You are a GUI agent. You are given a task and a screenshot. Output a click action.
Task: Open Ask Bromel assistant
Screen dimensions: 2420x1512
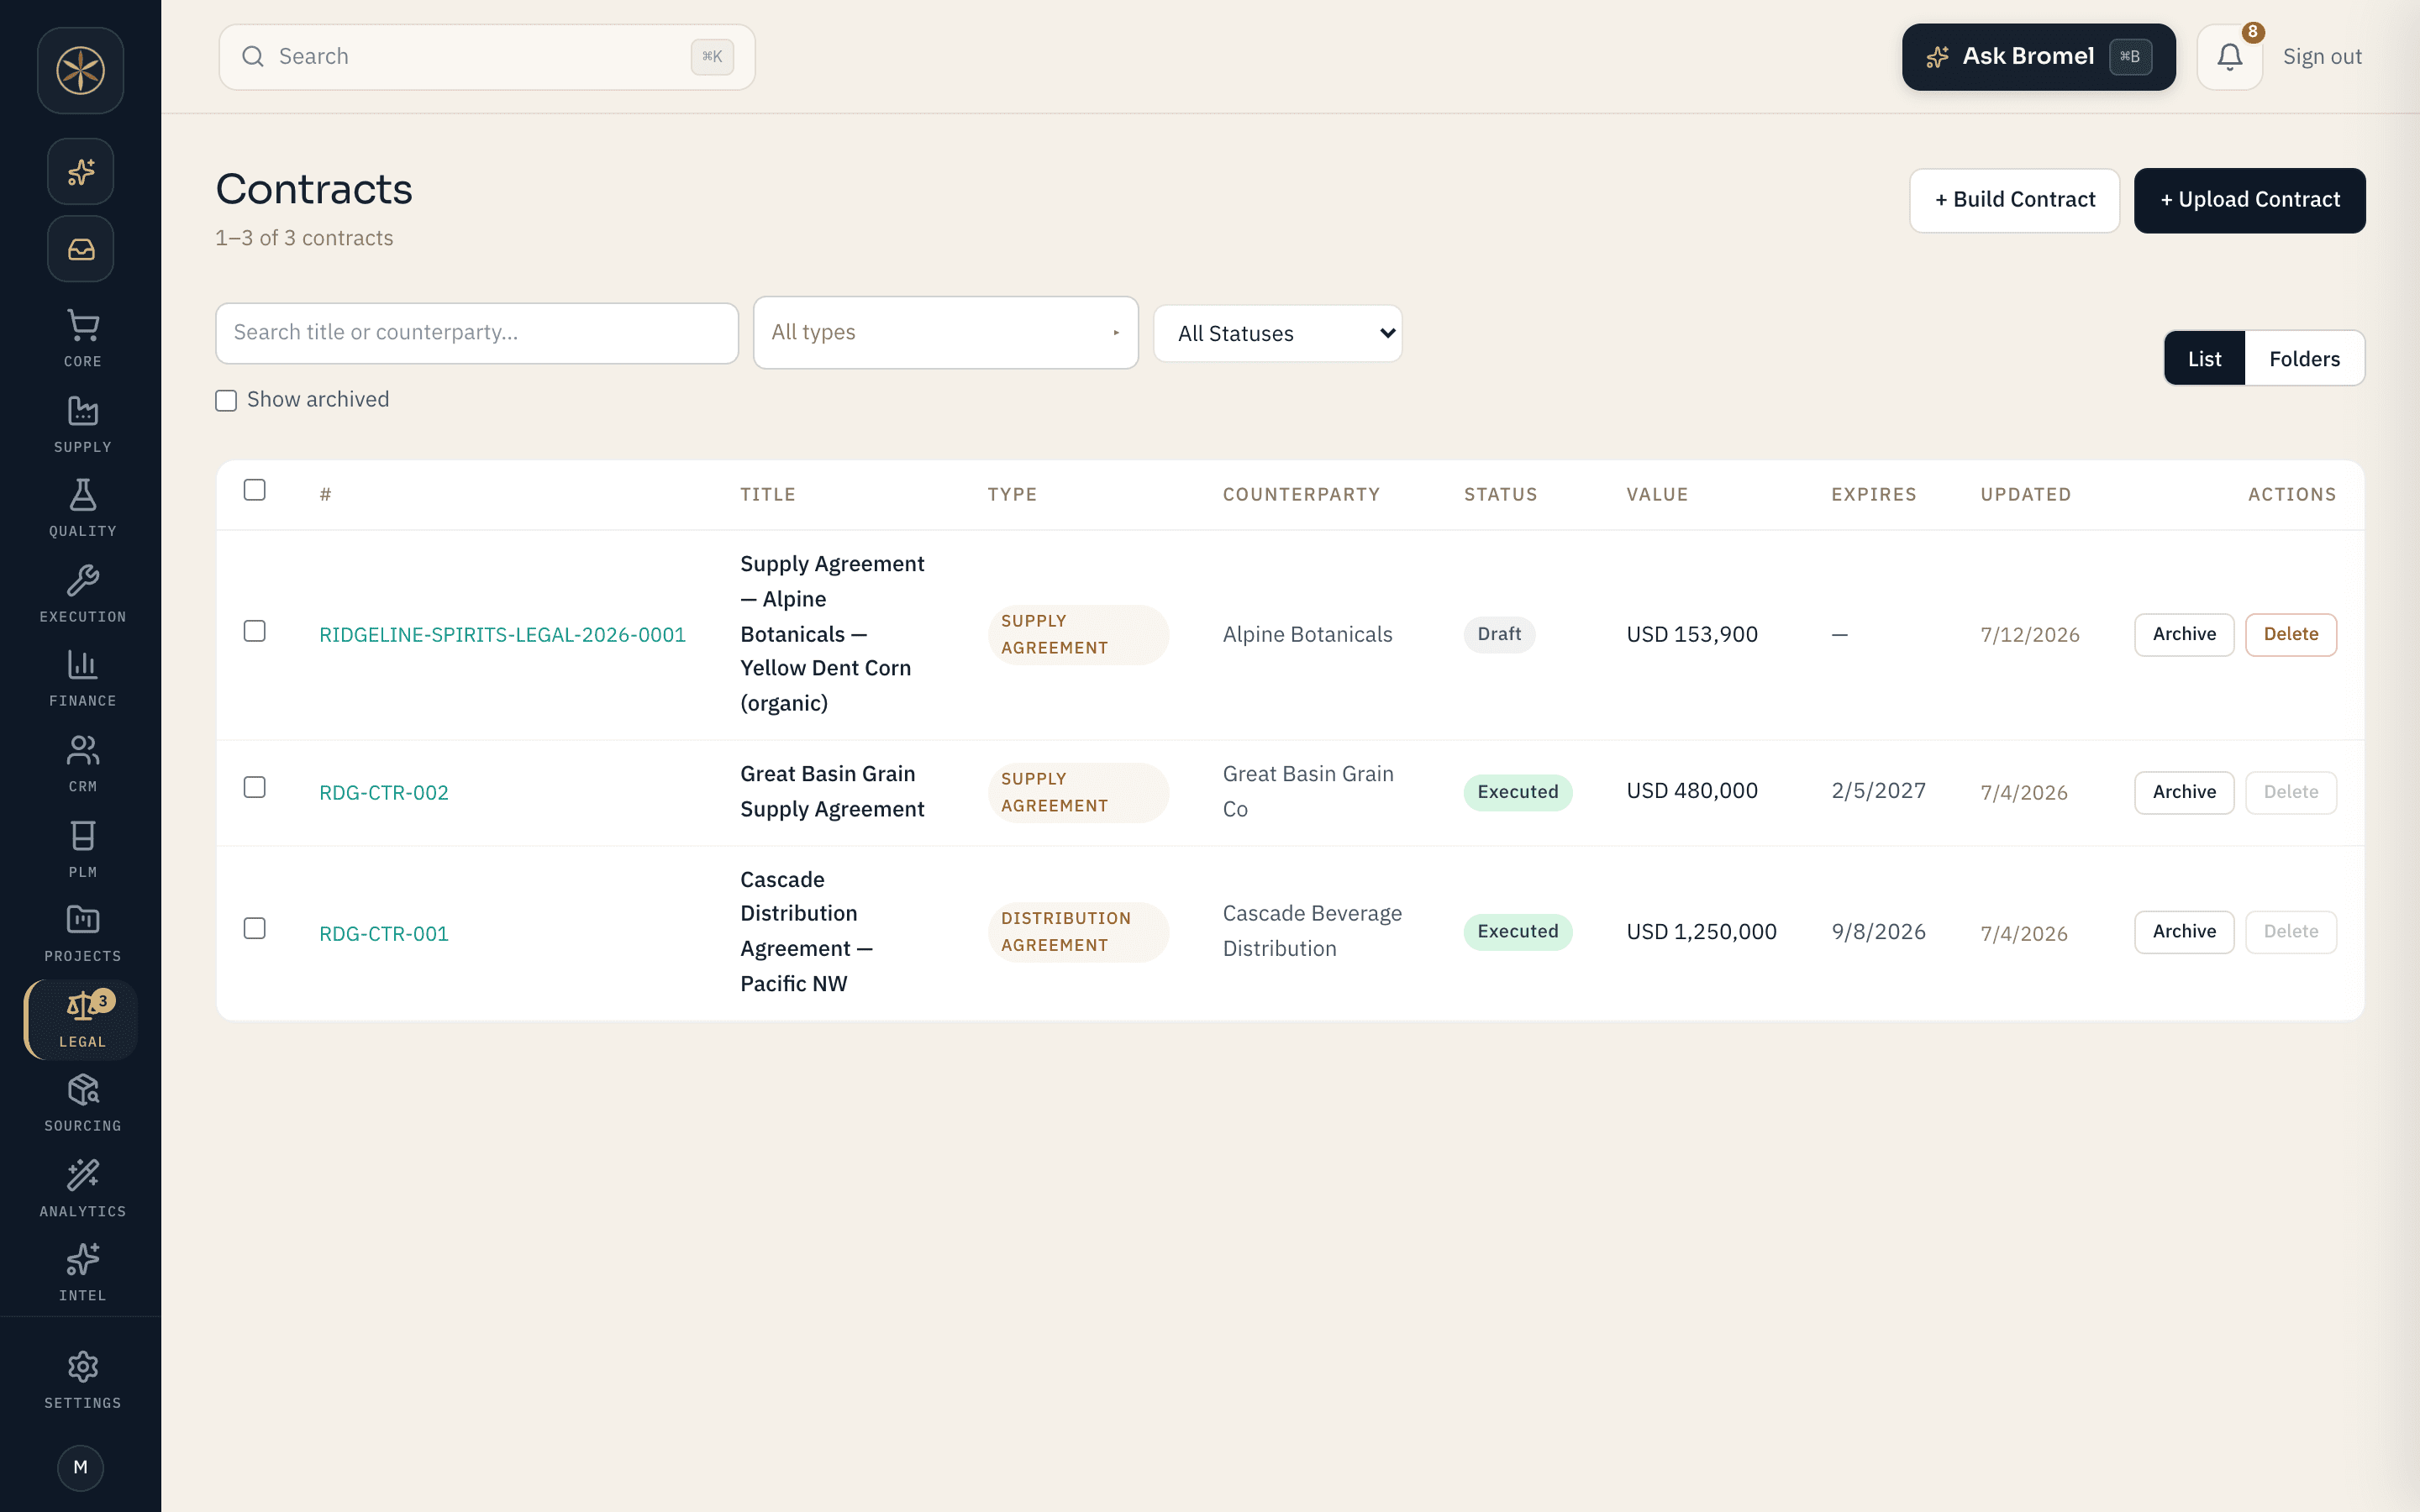tap(2038, 57)
